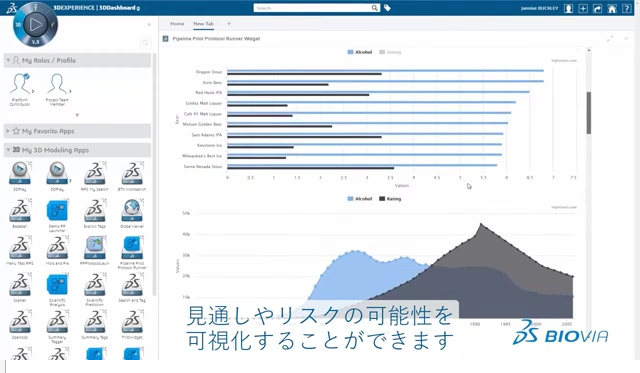Click the search icon in the apps side panel
Image resolution: width=640 pixels, height=373 pixels.
tap(145, 43)
